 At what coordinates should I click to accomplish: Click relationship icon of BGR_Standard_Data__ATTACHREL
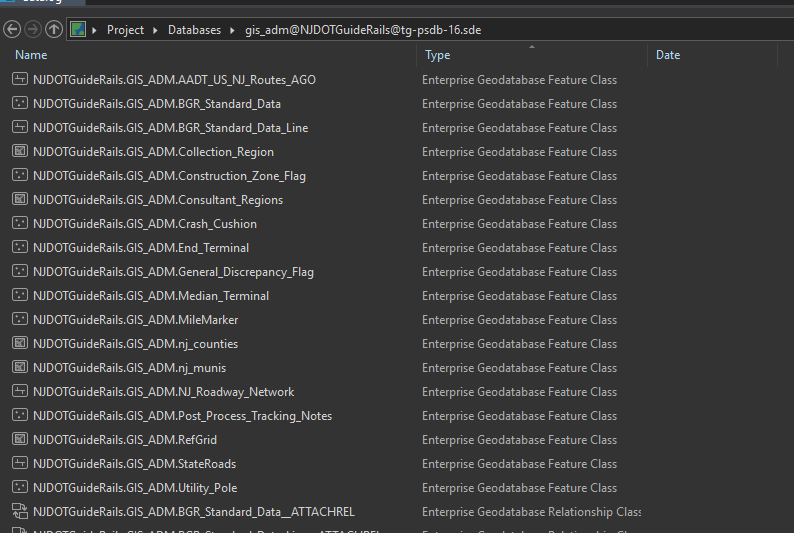[20, 511]
